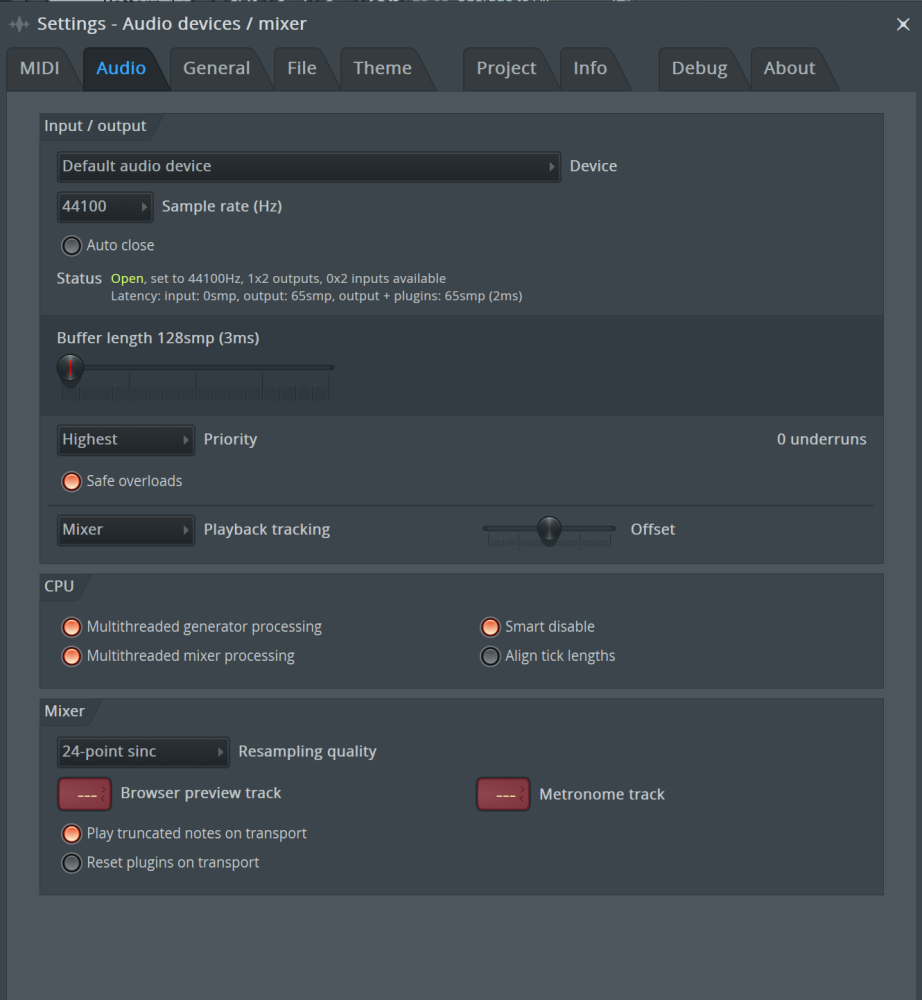
Task: Click the Priority label
Action: [230, 439]
